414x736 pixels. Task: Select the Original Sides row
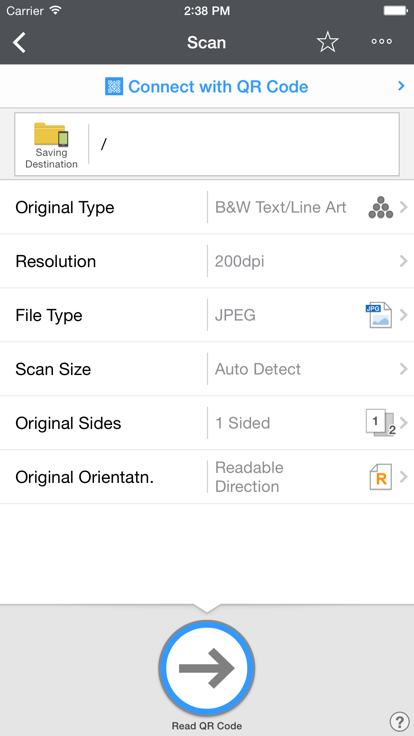click(207, 423)
